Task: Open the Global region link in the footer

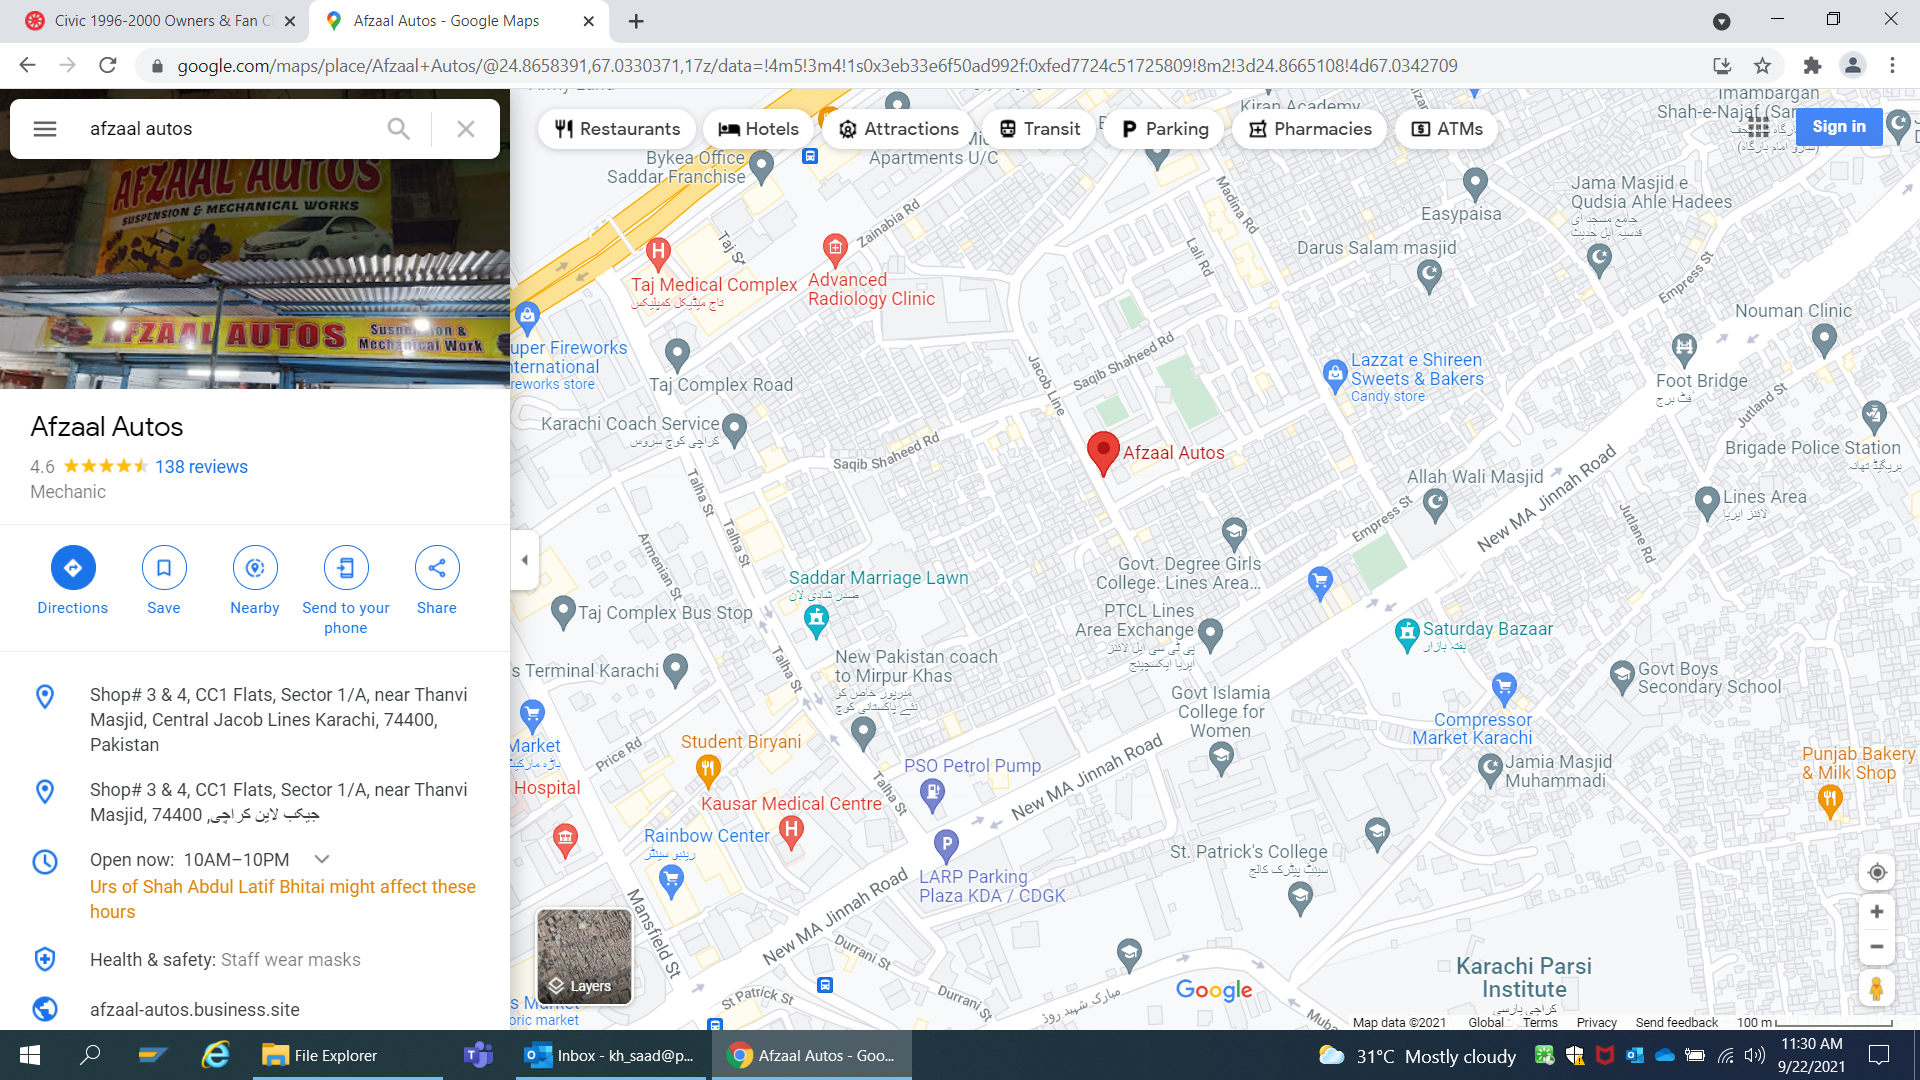Action: 1486,1022
